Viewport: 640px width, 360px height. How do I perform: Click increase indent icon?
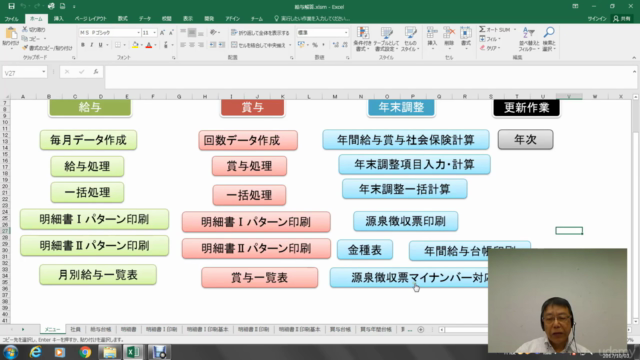click(x=222, y=45)
